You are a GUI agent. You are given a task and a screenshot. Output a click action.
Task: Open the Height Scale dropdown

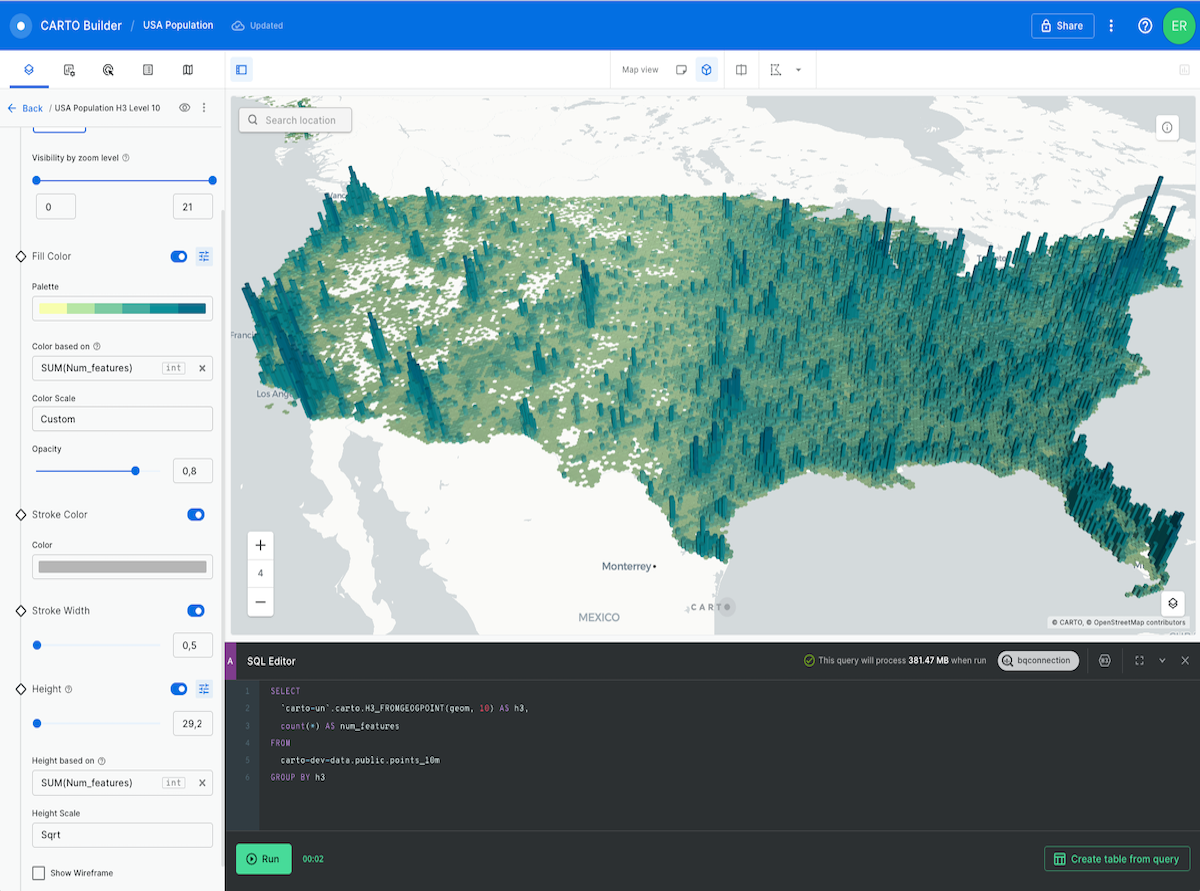122,834
